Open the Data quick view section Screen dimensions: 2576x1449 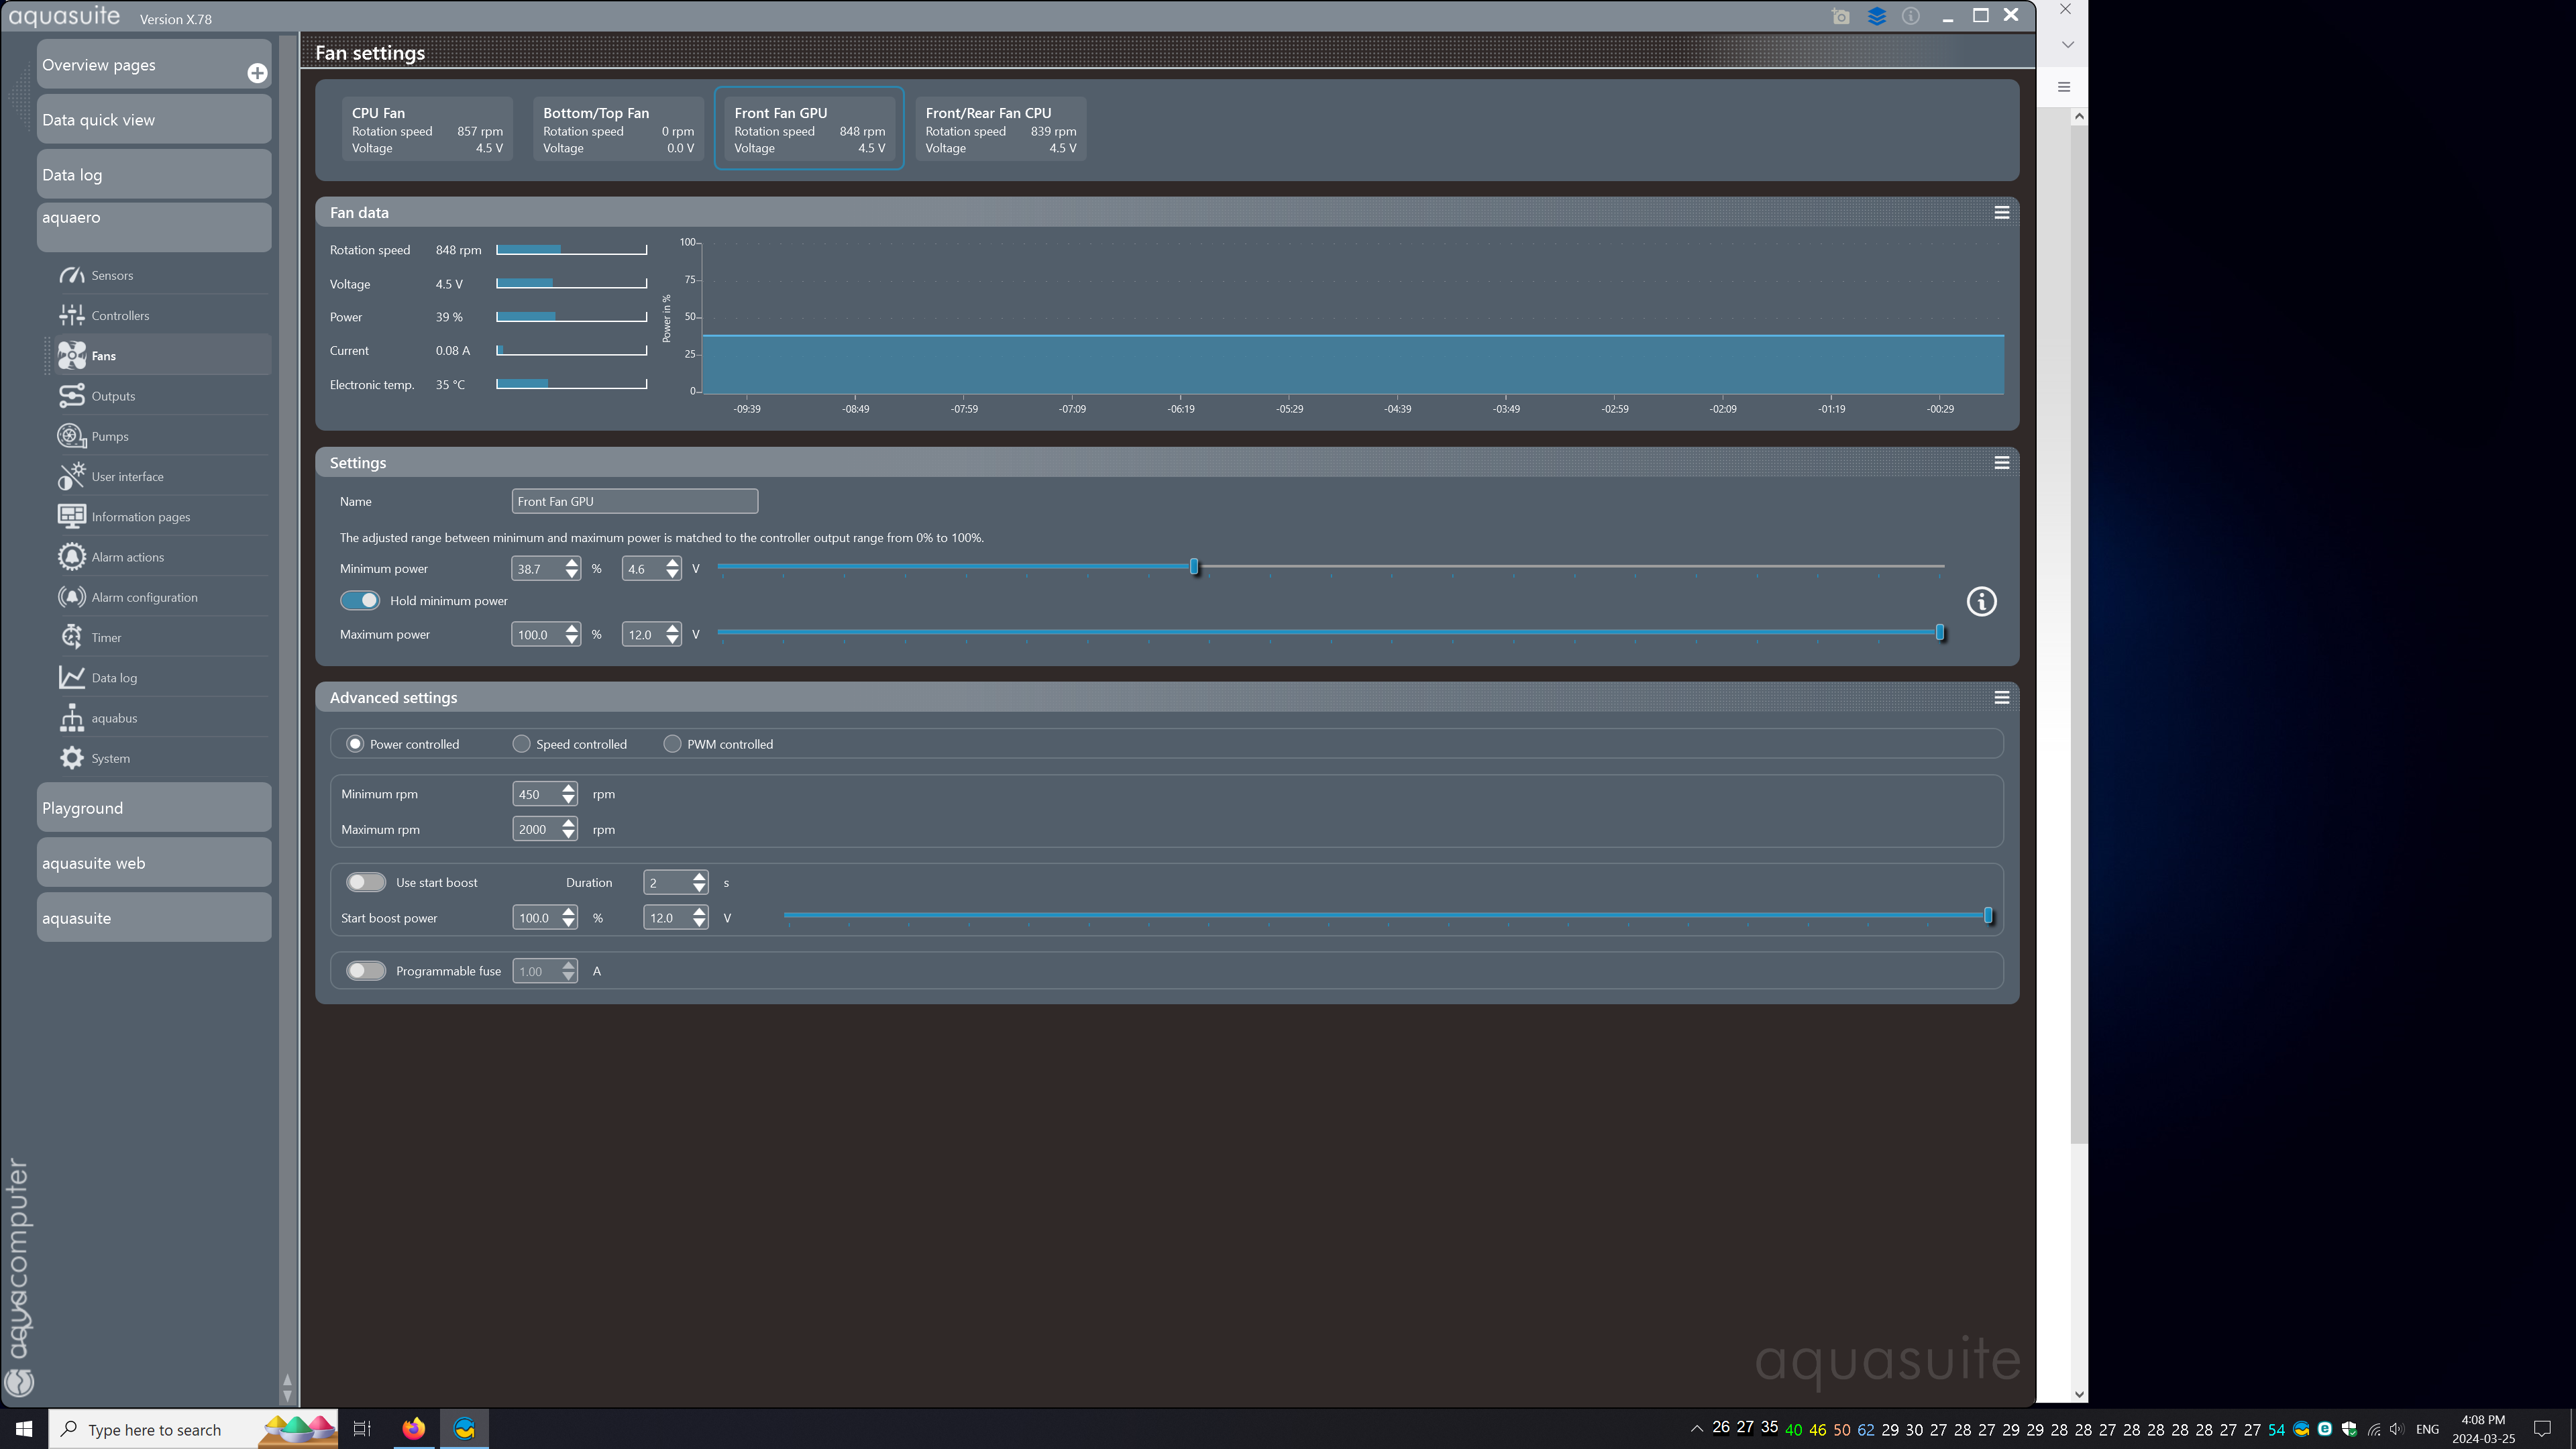tap(154, 120)
